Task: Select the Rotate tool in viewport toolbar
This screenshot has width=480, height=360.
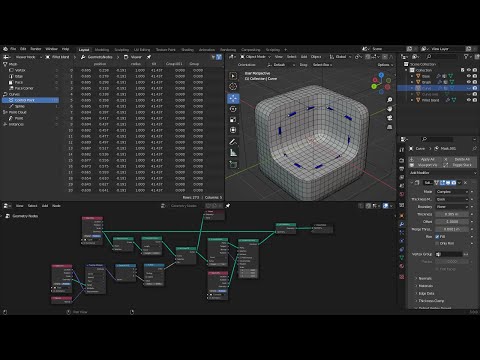Action: (x=233, y=109)
